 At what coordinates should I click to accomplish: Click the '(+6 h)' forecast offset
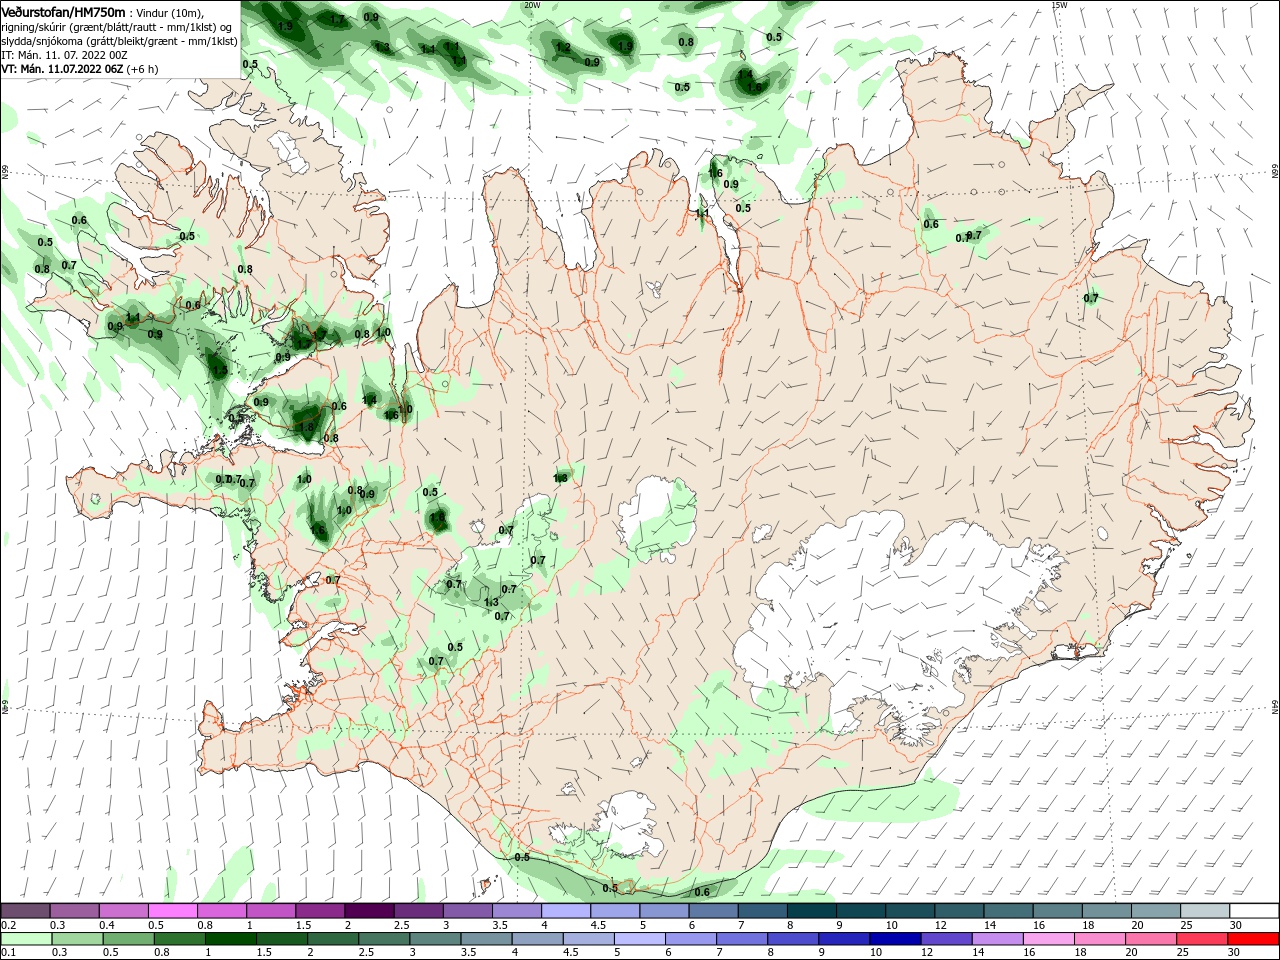coord(142,69)
